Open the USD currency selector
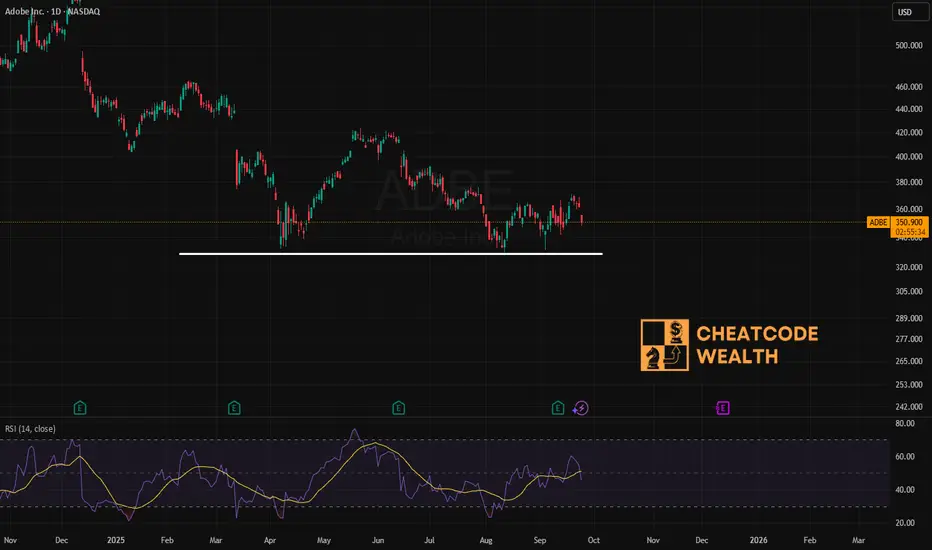This screenshot has height=550, width=932. (909, 12)
